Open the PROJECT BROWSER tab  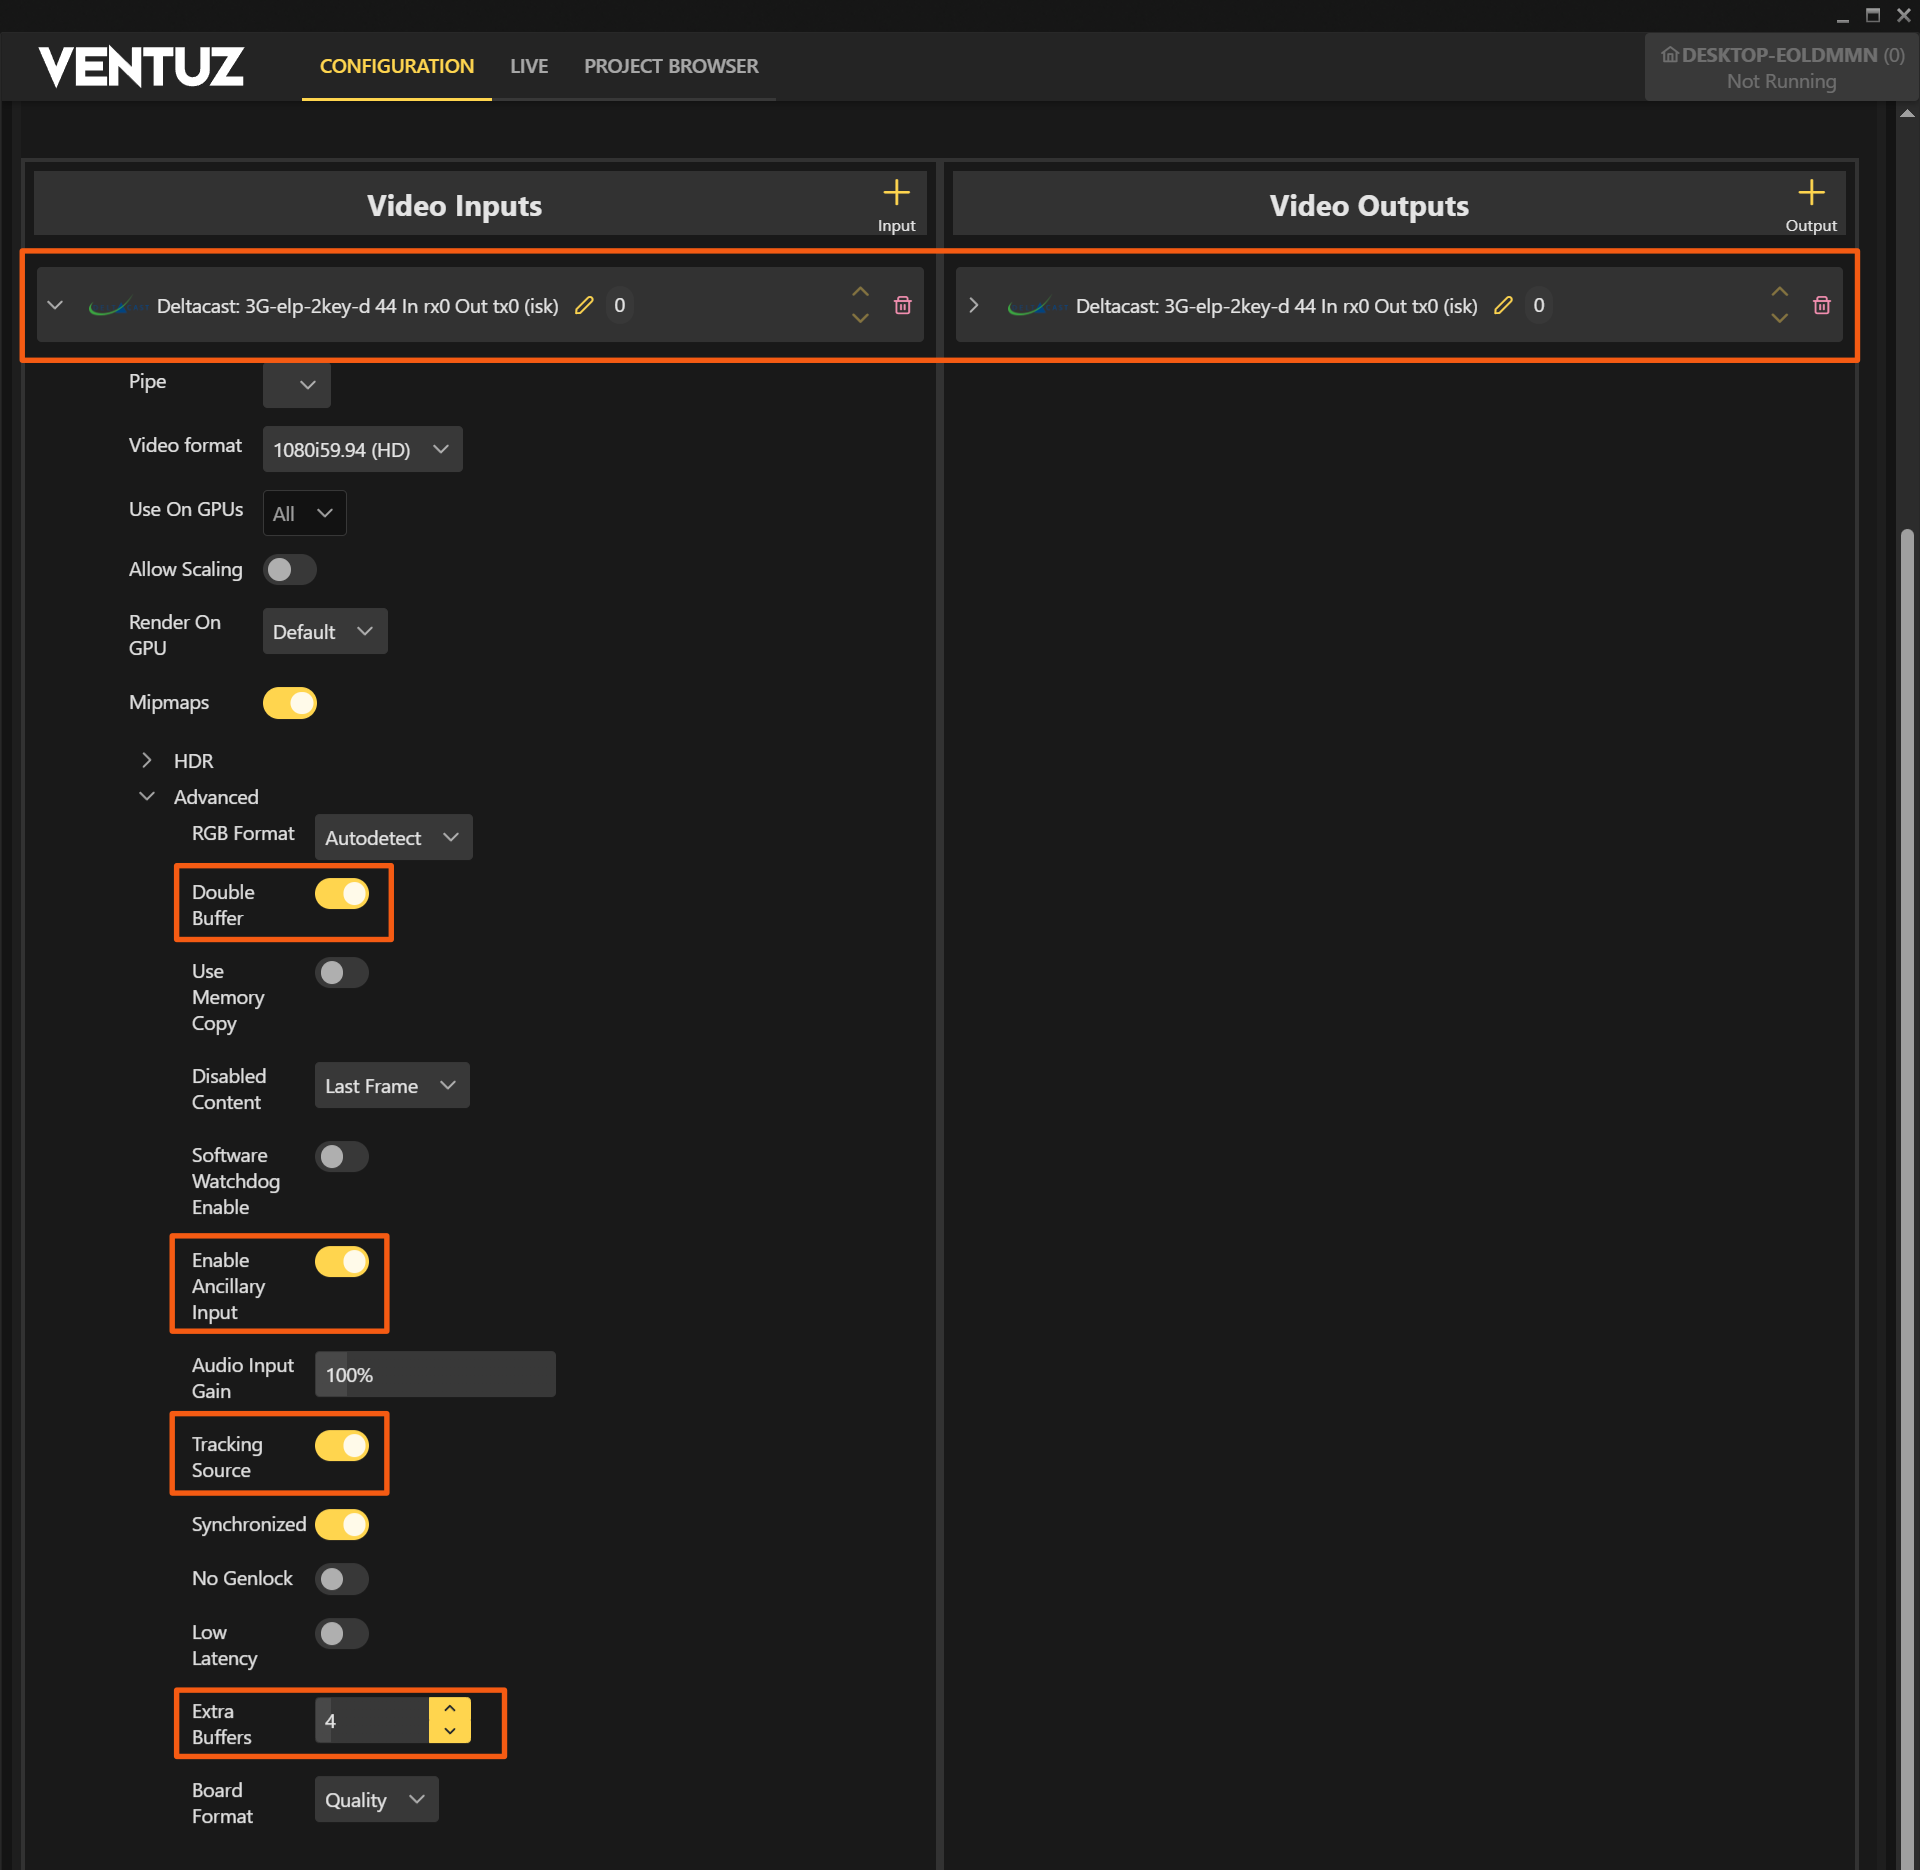coord(671,66)
